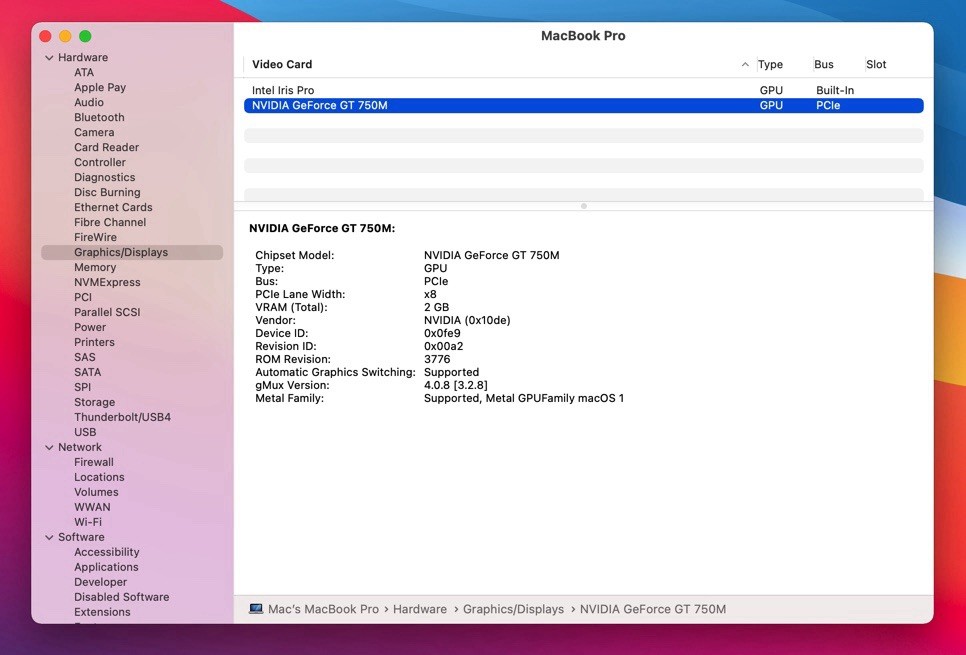Select Applications under Software

106,567
